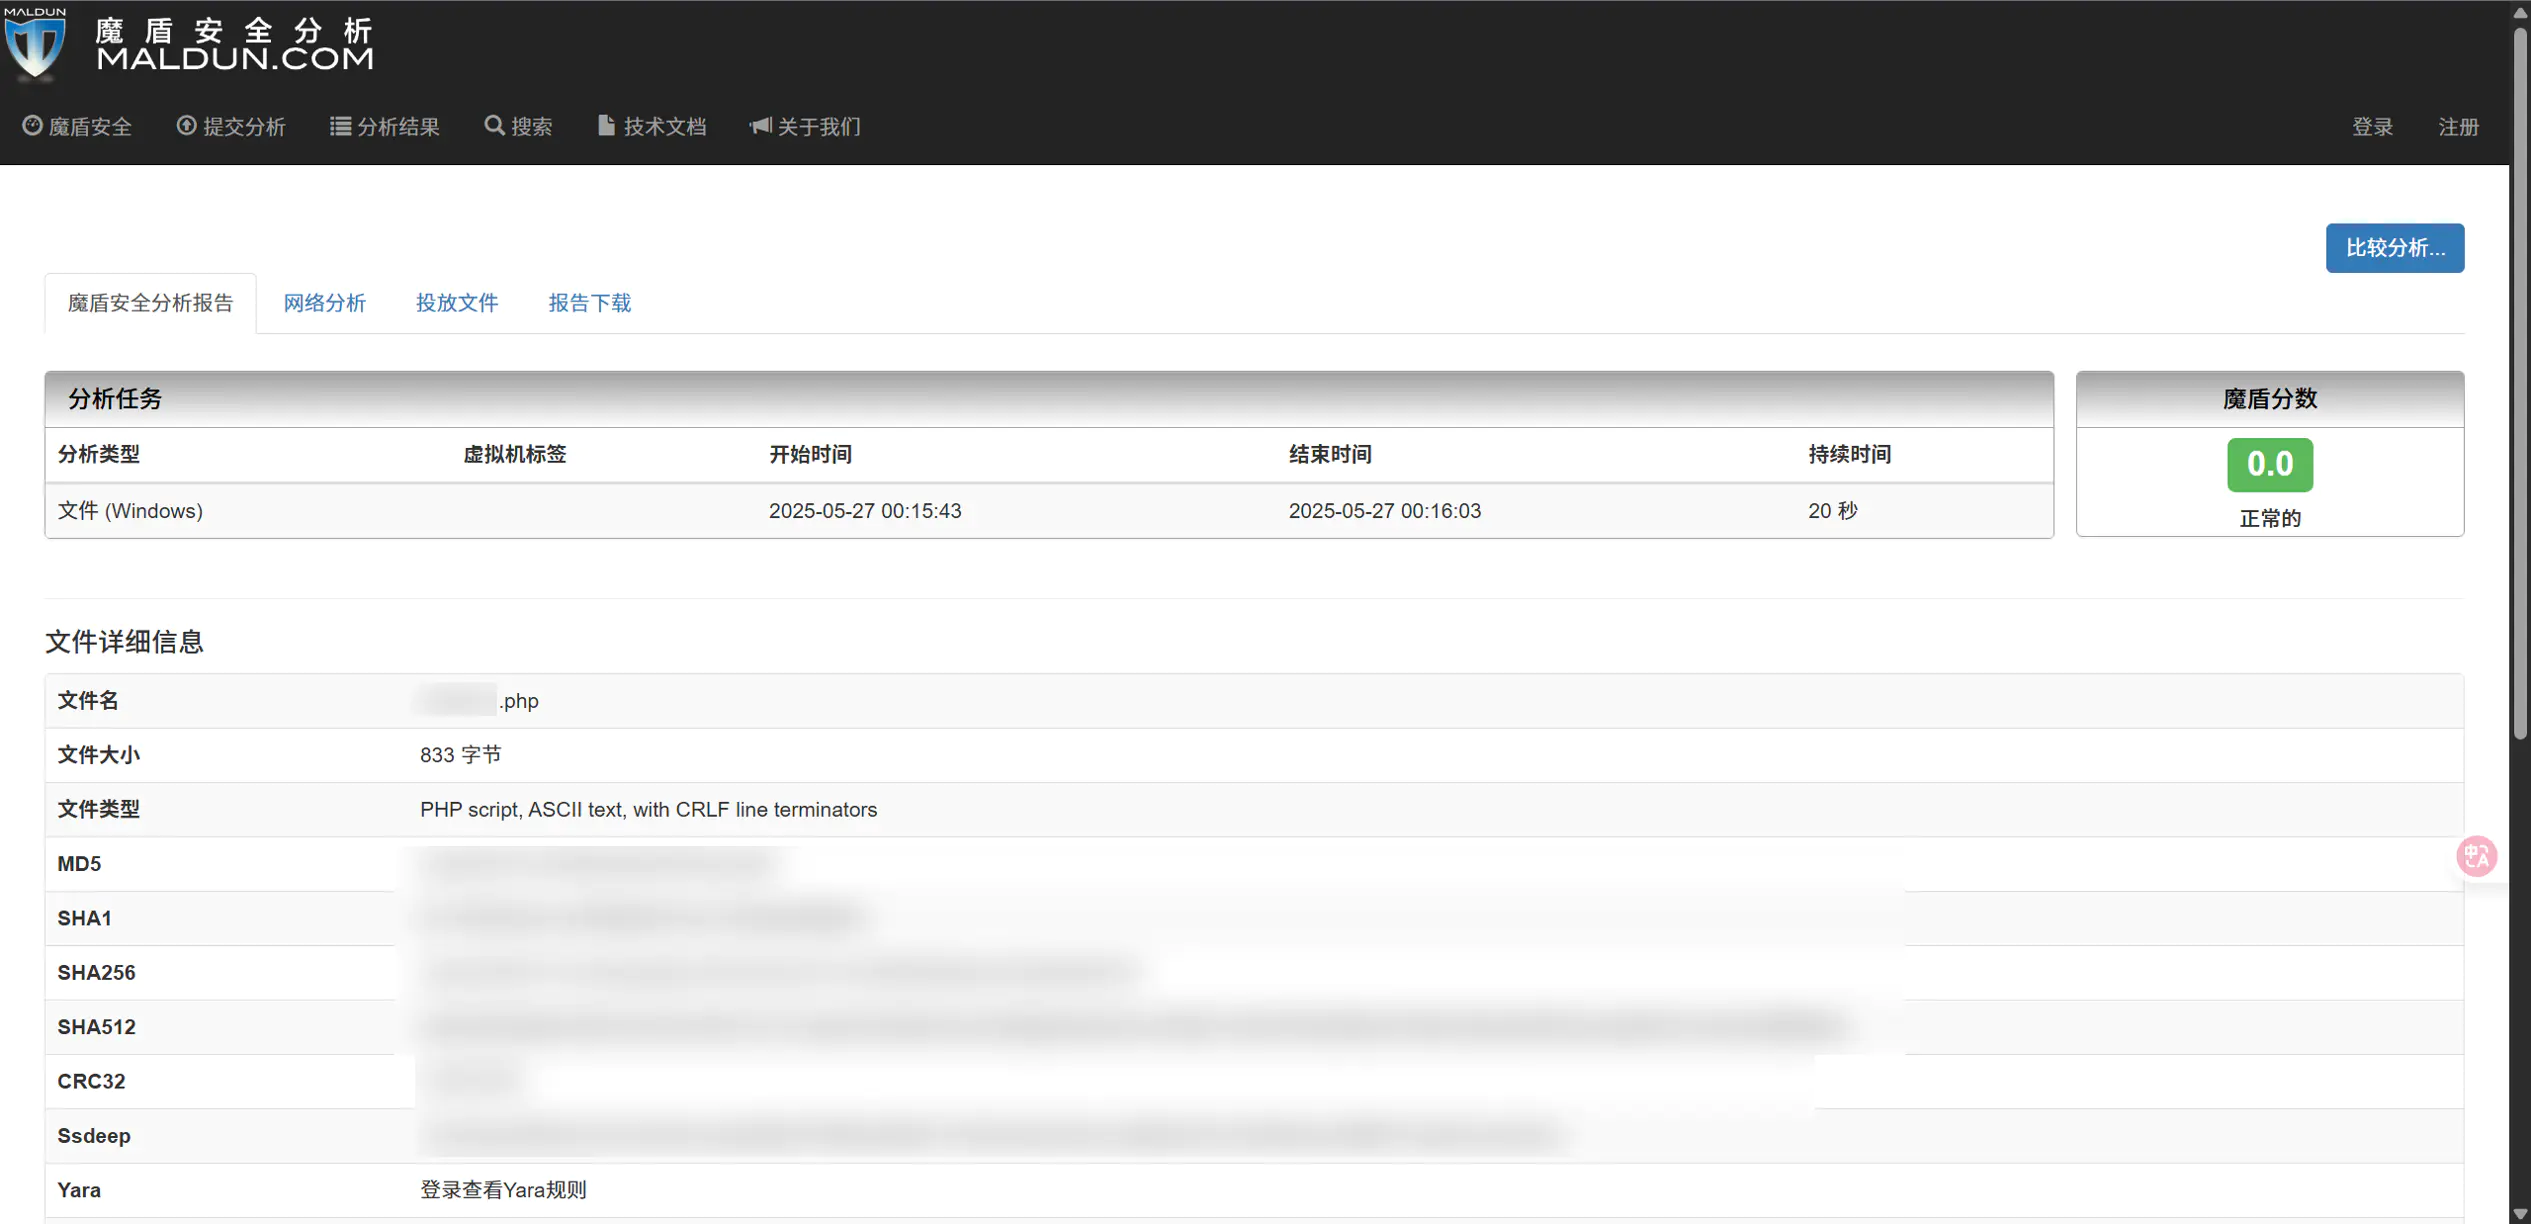
Task: Click the upload icon beside 提交分析
Action: pyautogui.click(x=186, y=126)
